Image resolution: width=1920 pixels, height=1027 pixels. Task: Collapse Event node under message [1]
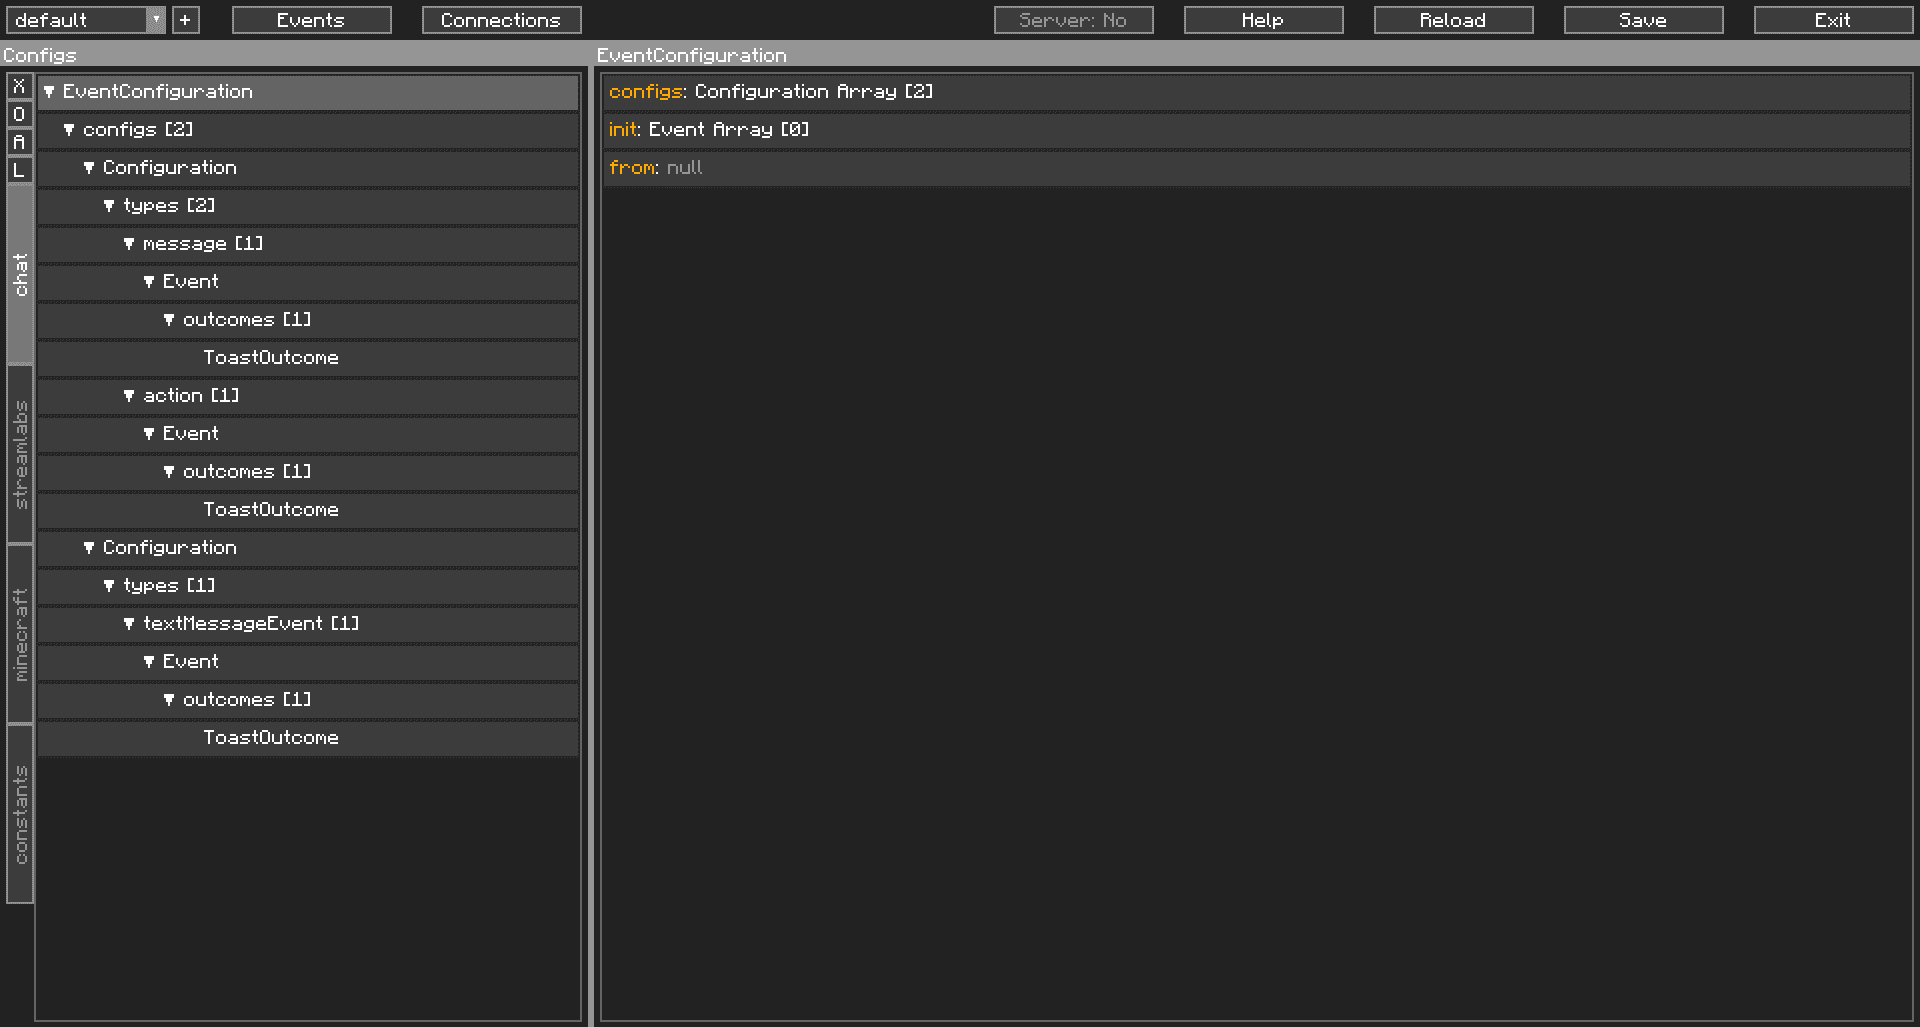[x=149, y=282]
